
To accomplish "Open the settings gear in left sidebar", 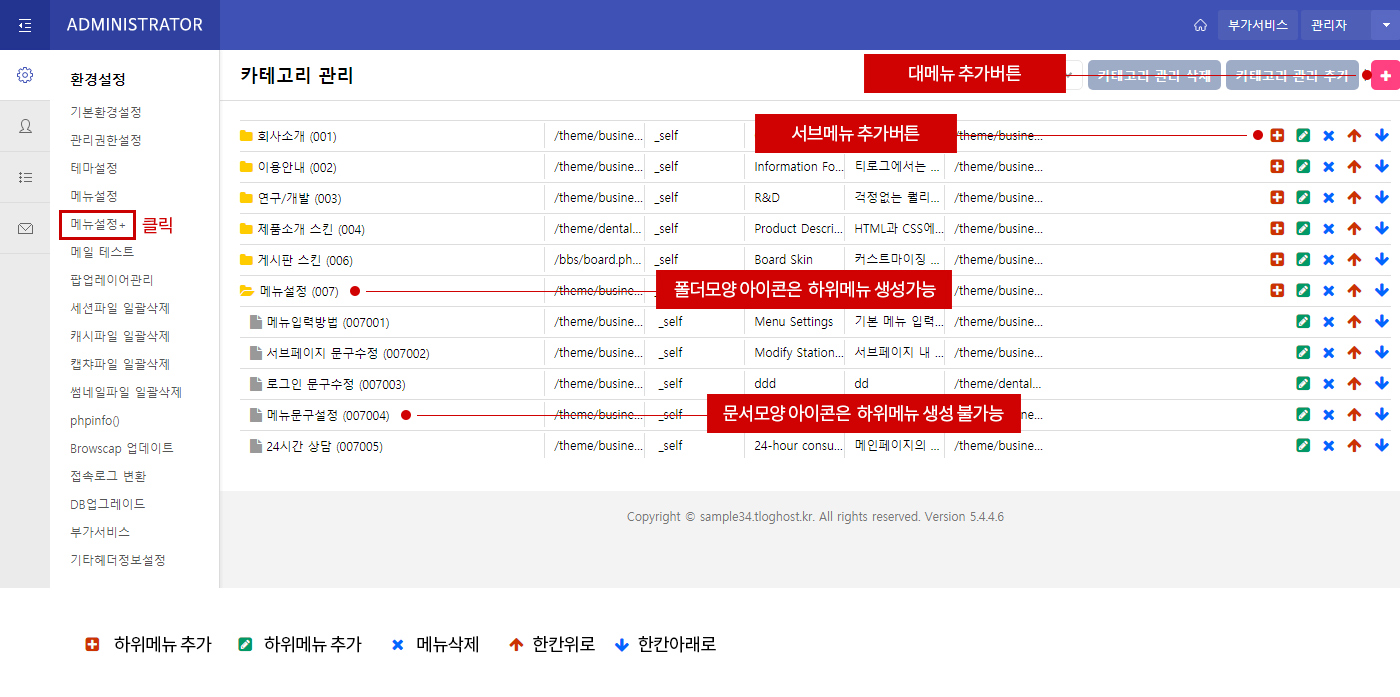I will [x=25, y=75].
